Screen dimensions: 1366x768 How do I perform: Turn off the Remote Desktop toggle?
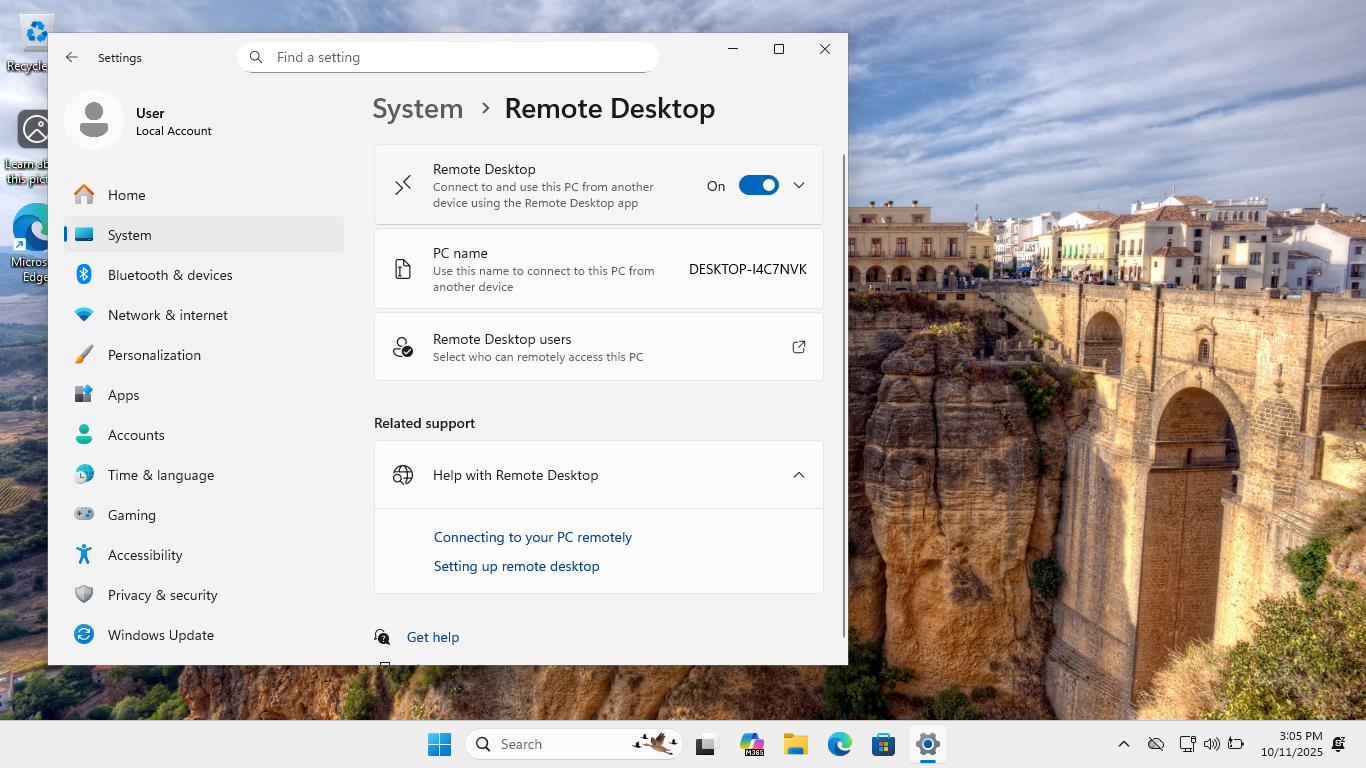758,185
